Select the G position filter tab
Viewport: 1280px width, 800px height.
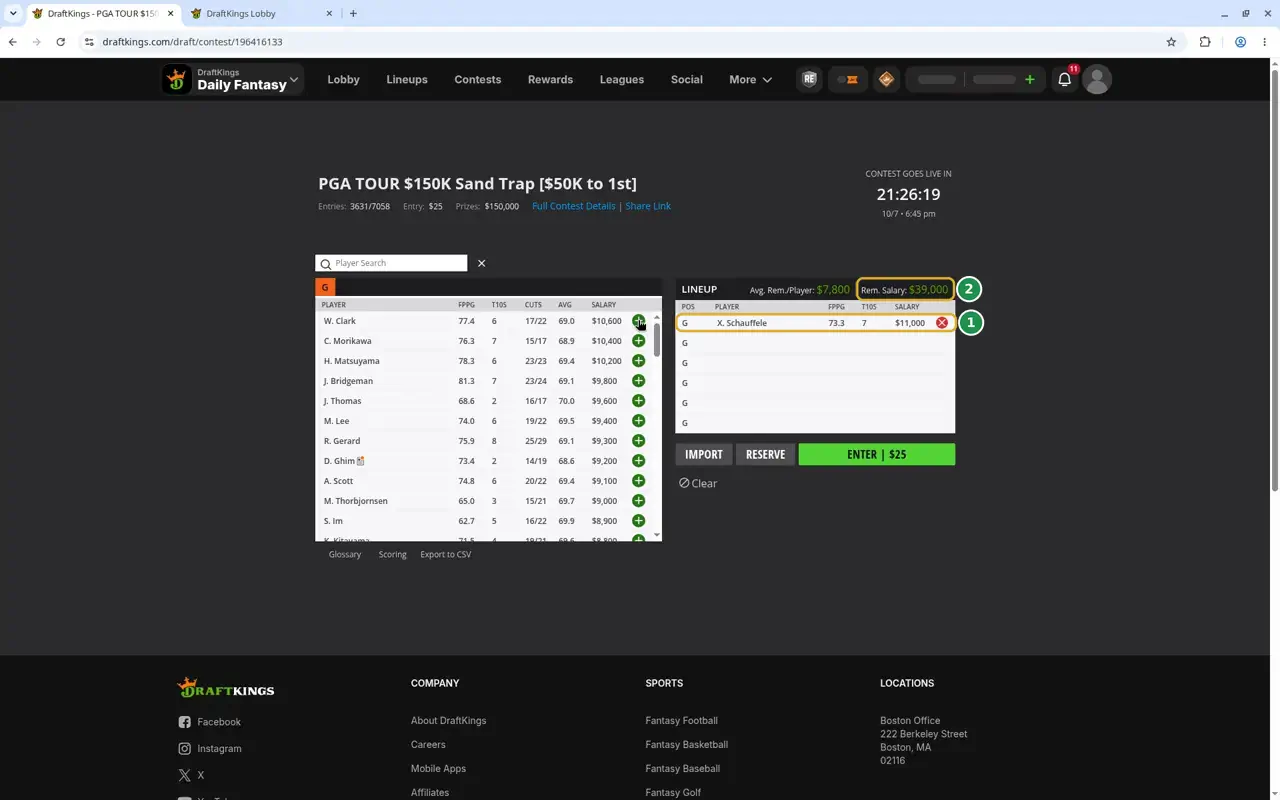click(x=325, y=287)
